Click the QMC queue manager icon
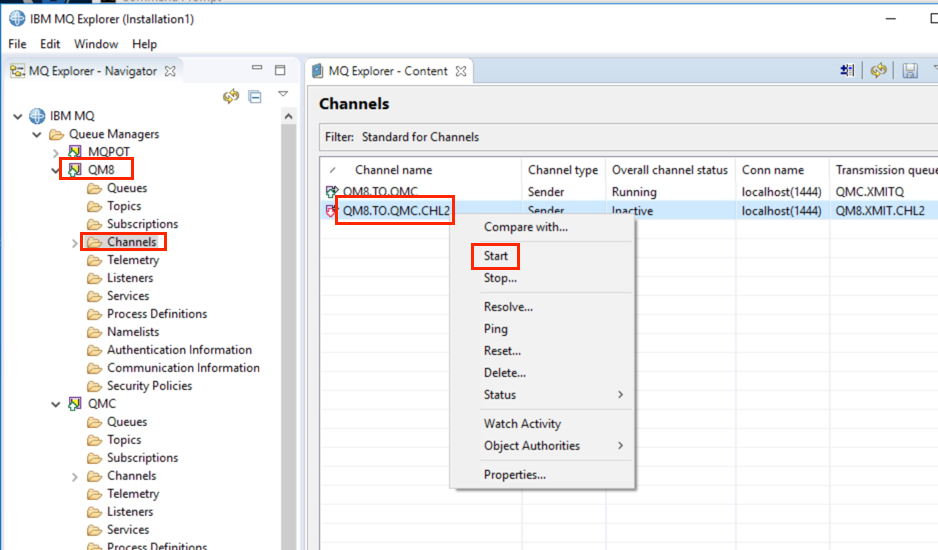This screenshot has width=938, height=550. coord(75,404)
